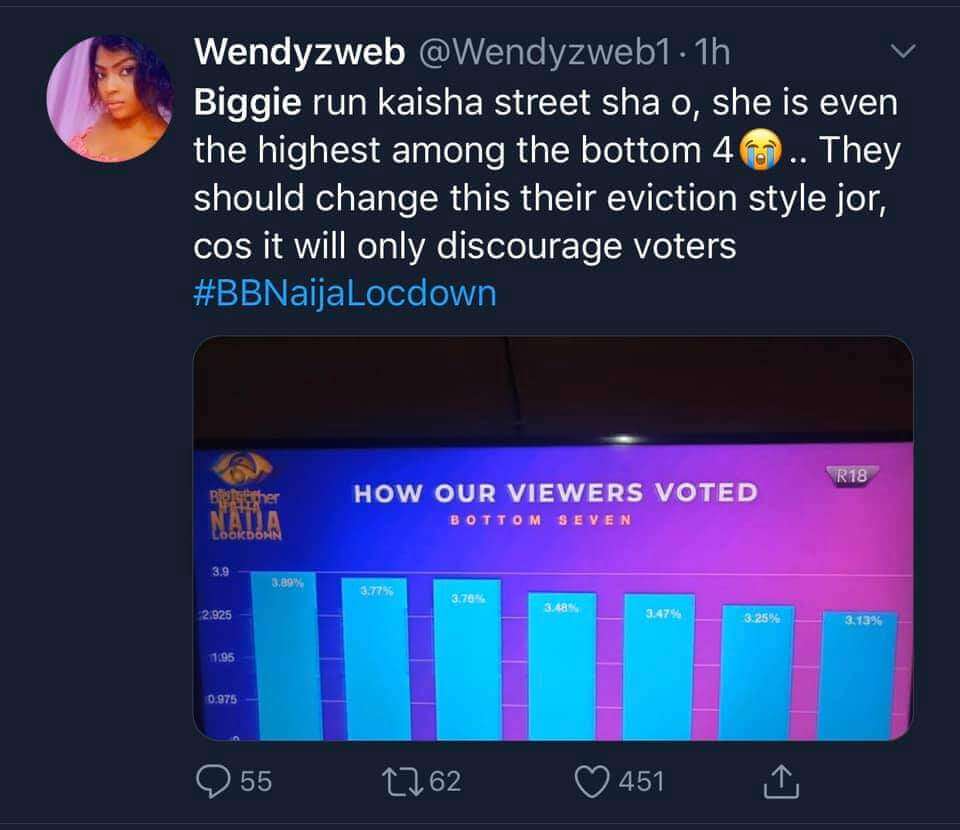Click the R18 rating badge in image
960x830 pixels.
point(852,476)
